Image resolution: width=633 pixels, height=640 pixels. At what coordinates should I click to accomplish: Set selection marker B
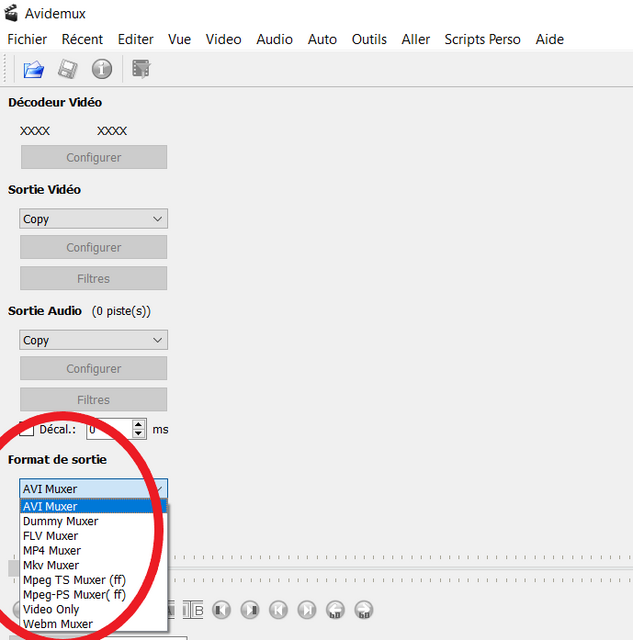tap(193, 610)
